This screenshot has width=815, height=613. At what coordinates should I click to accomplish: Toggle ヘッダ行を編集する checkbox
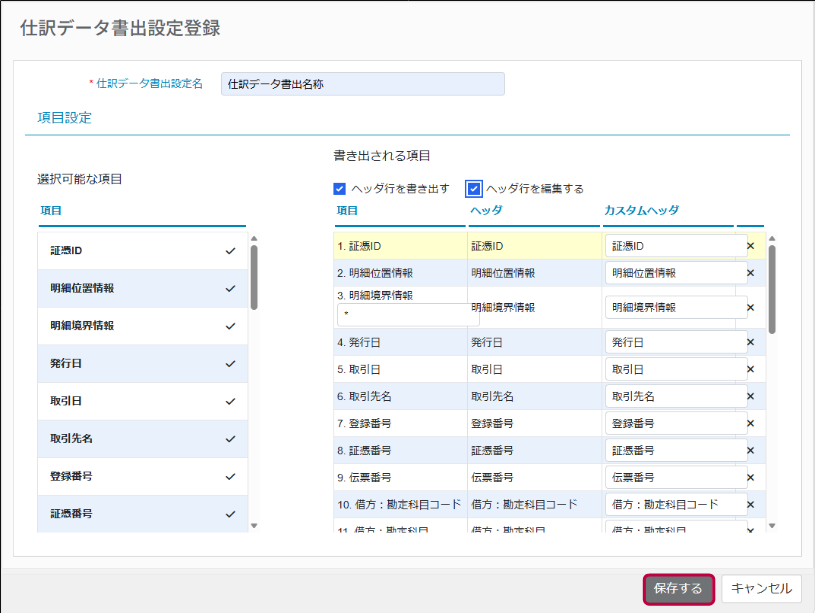474,189
